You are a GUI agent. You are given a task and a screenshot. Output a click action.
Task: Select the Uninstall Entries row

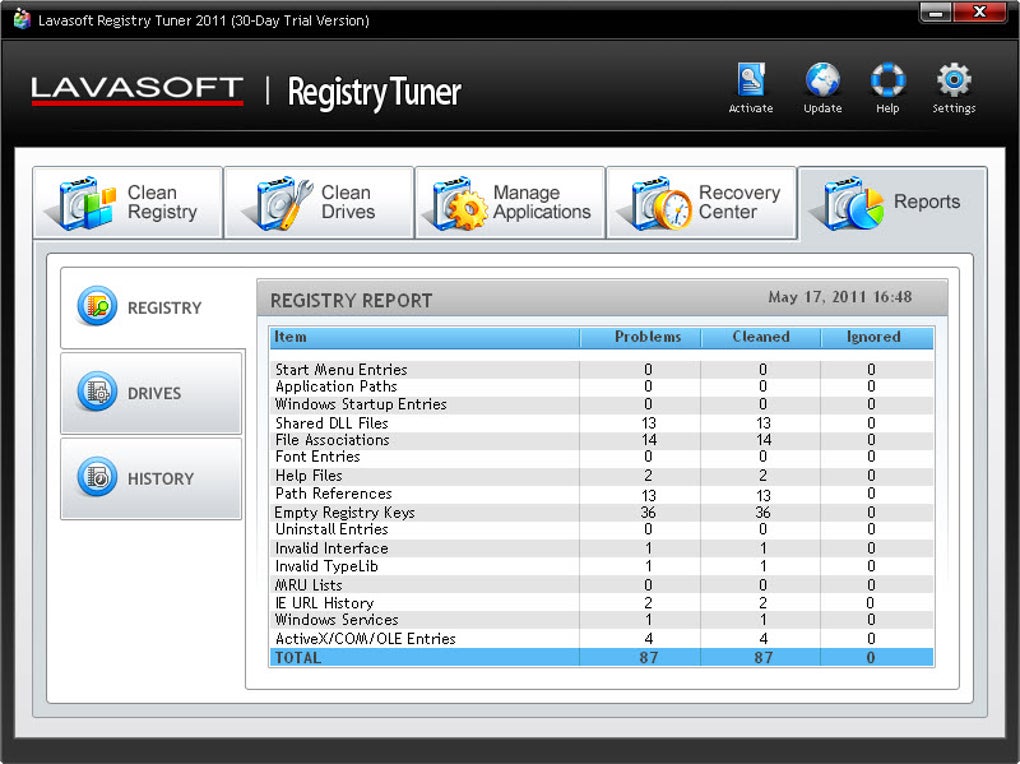coord(602,530)
